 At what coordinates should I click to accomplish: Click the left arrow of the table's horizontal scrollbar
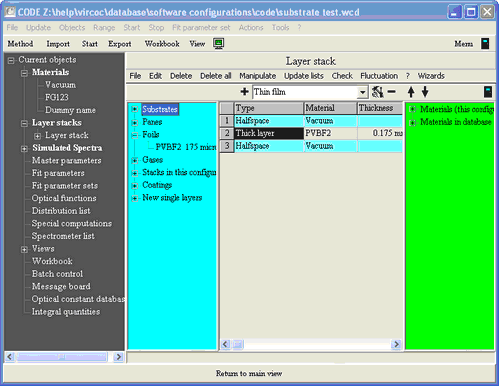(225, 344)
